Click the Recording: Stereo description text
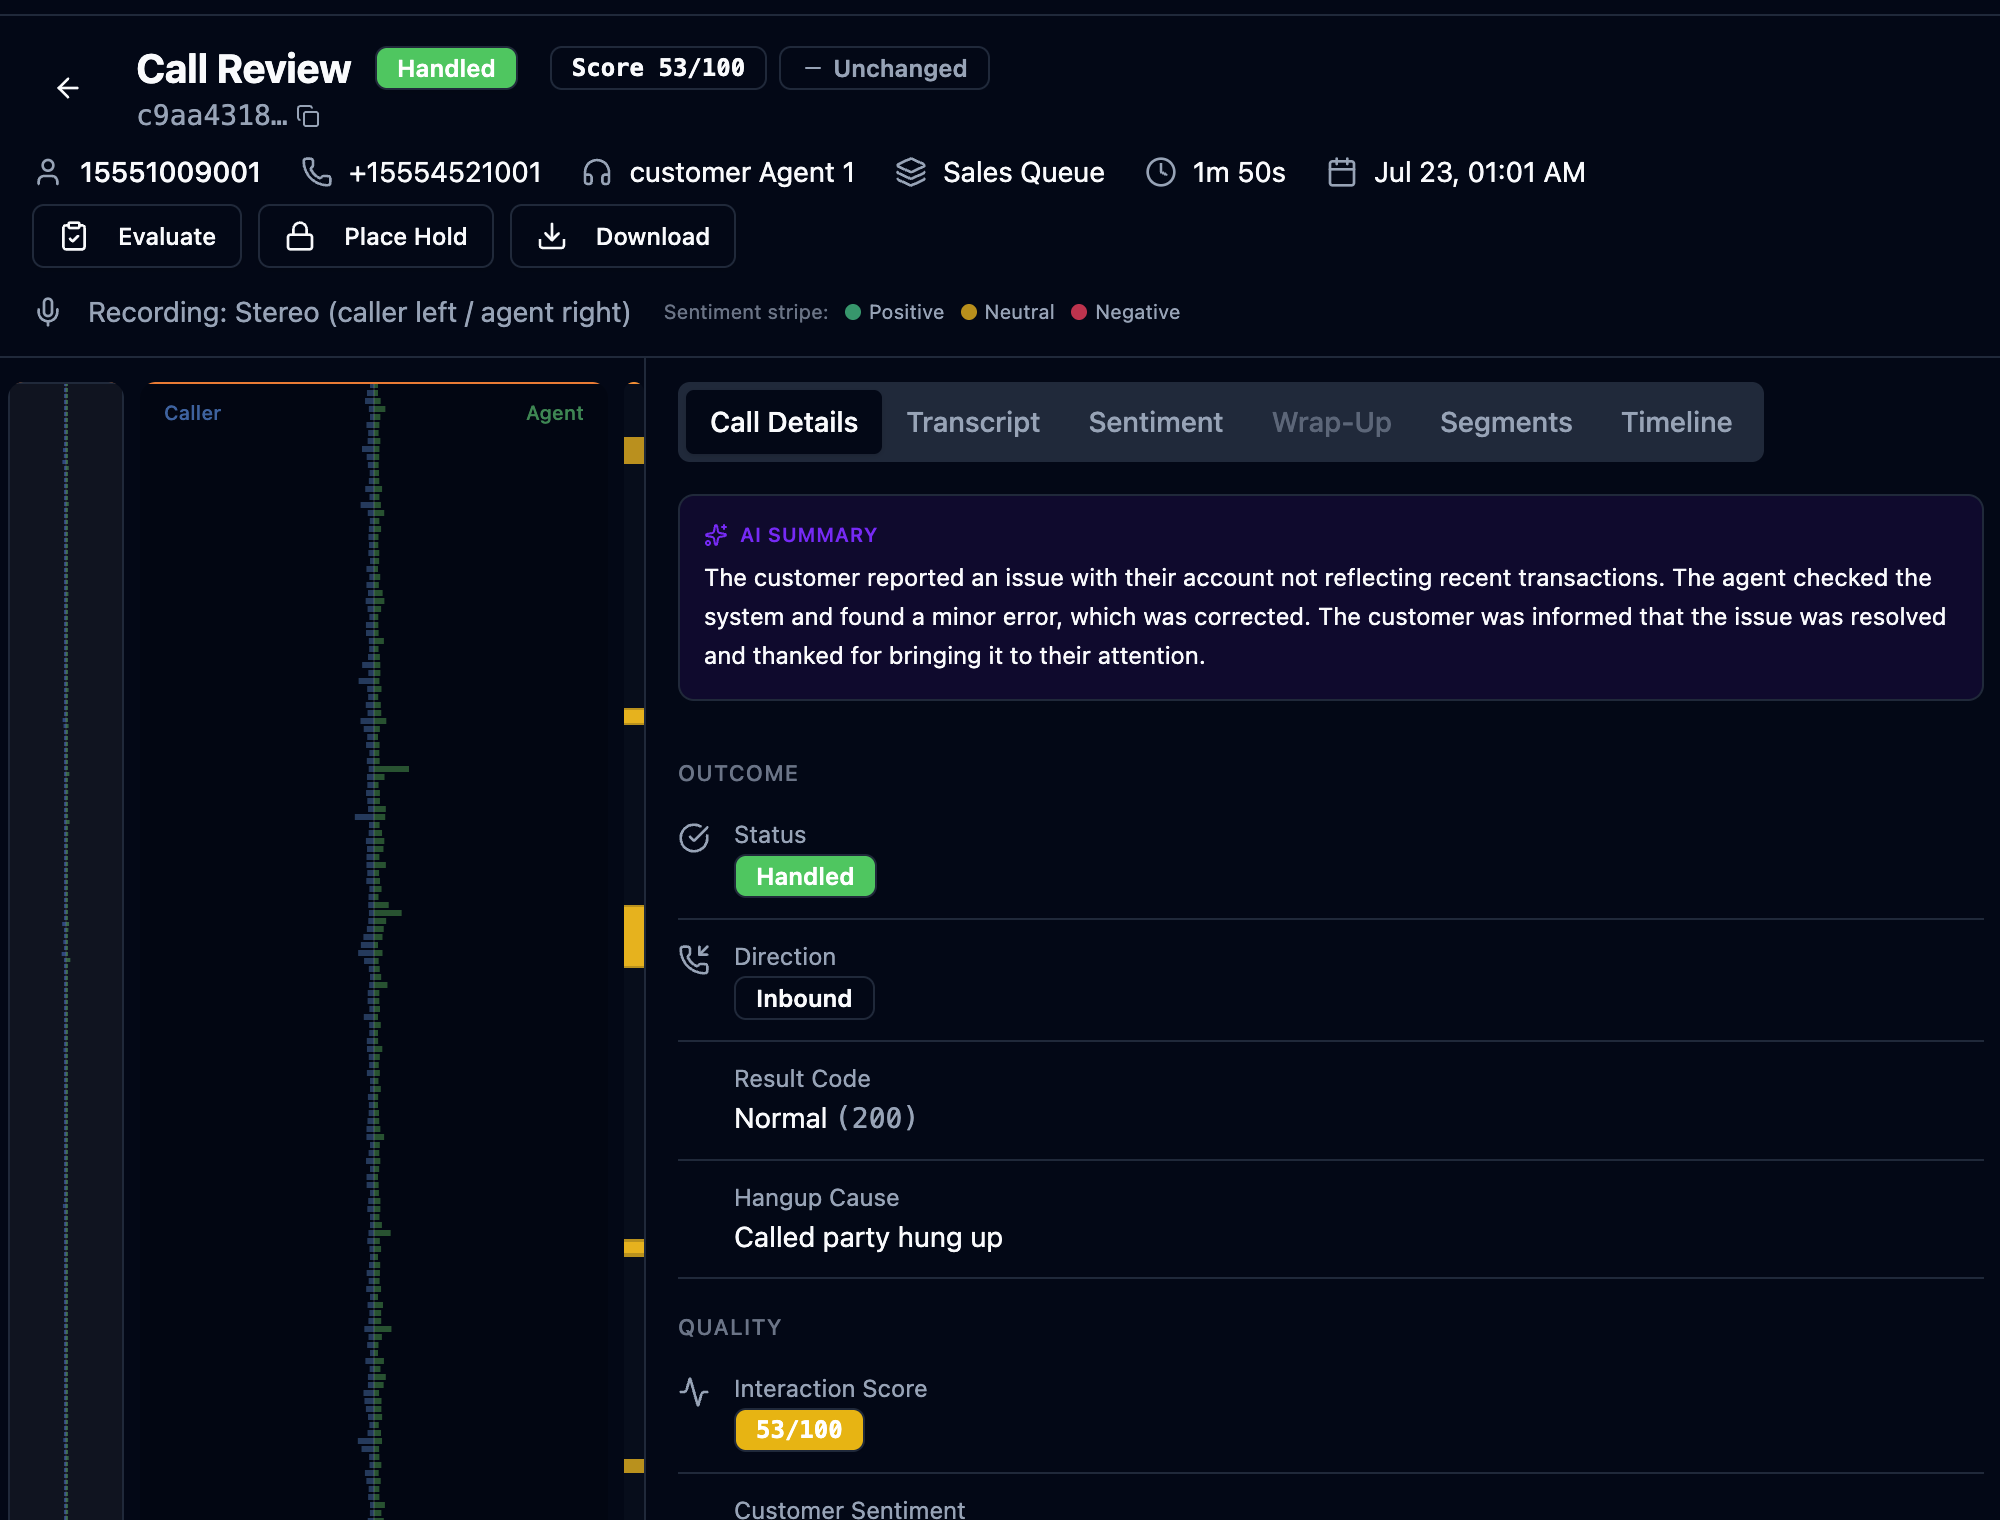 point(359,312)
